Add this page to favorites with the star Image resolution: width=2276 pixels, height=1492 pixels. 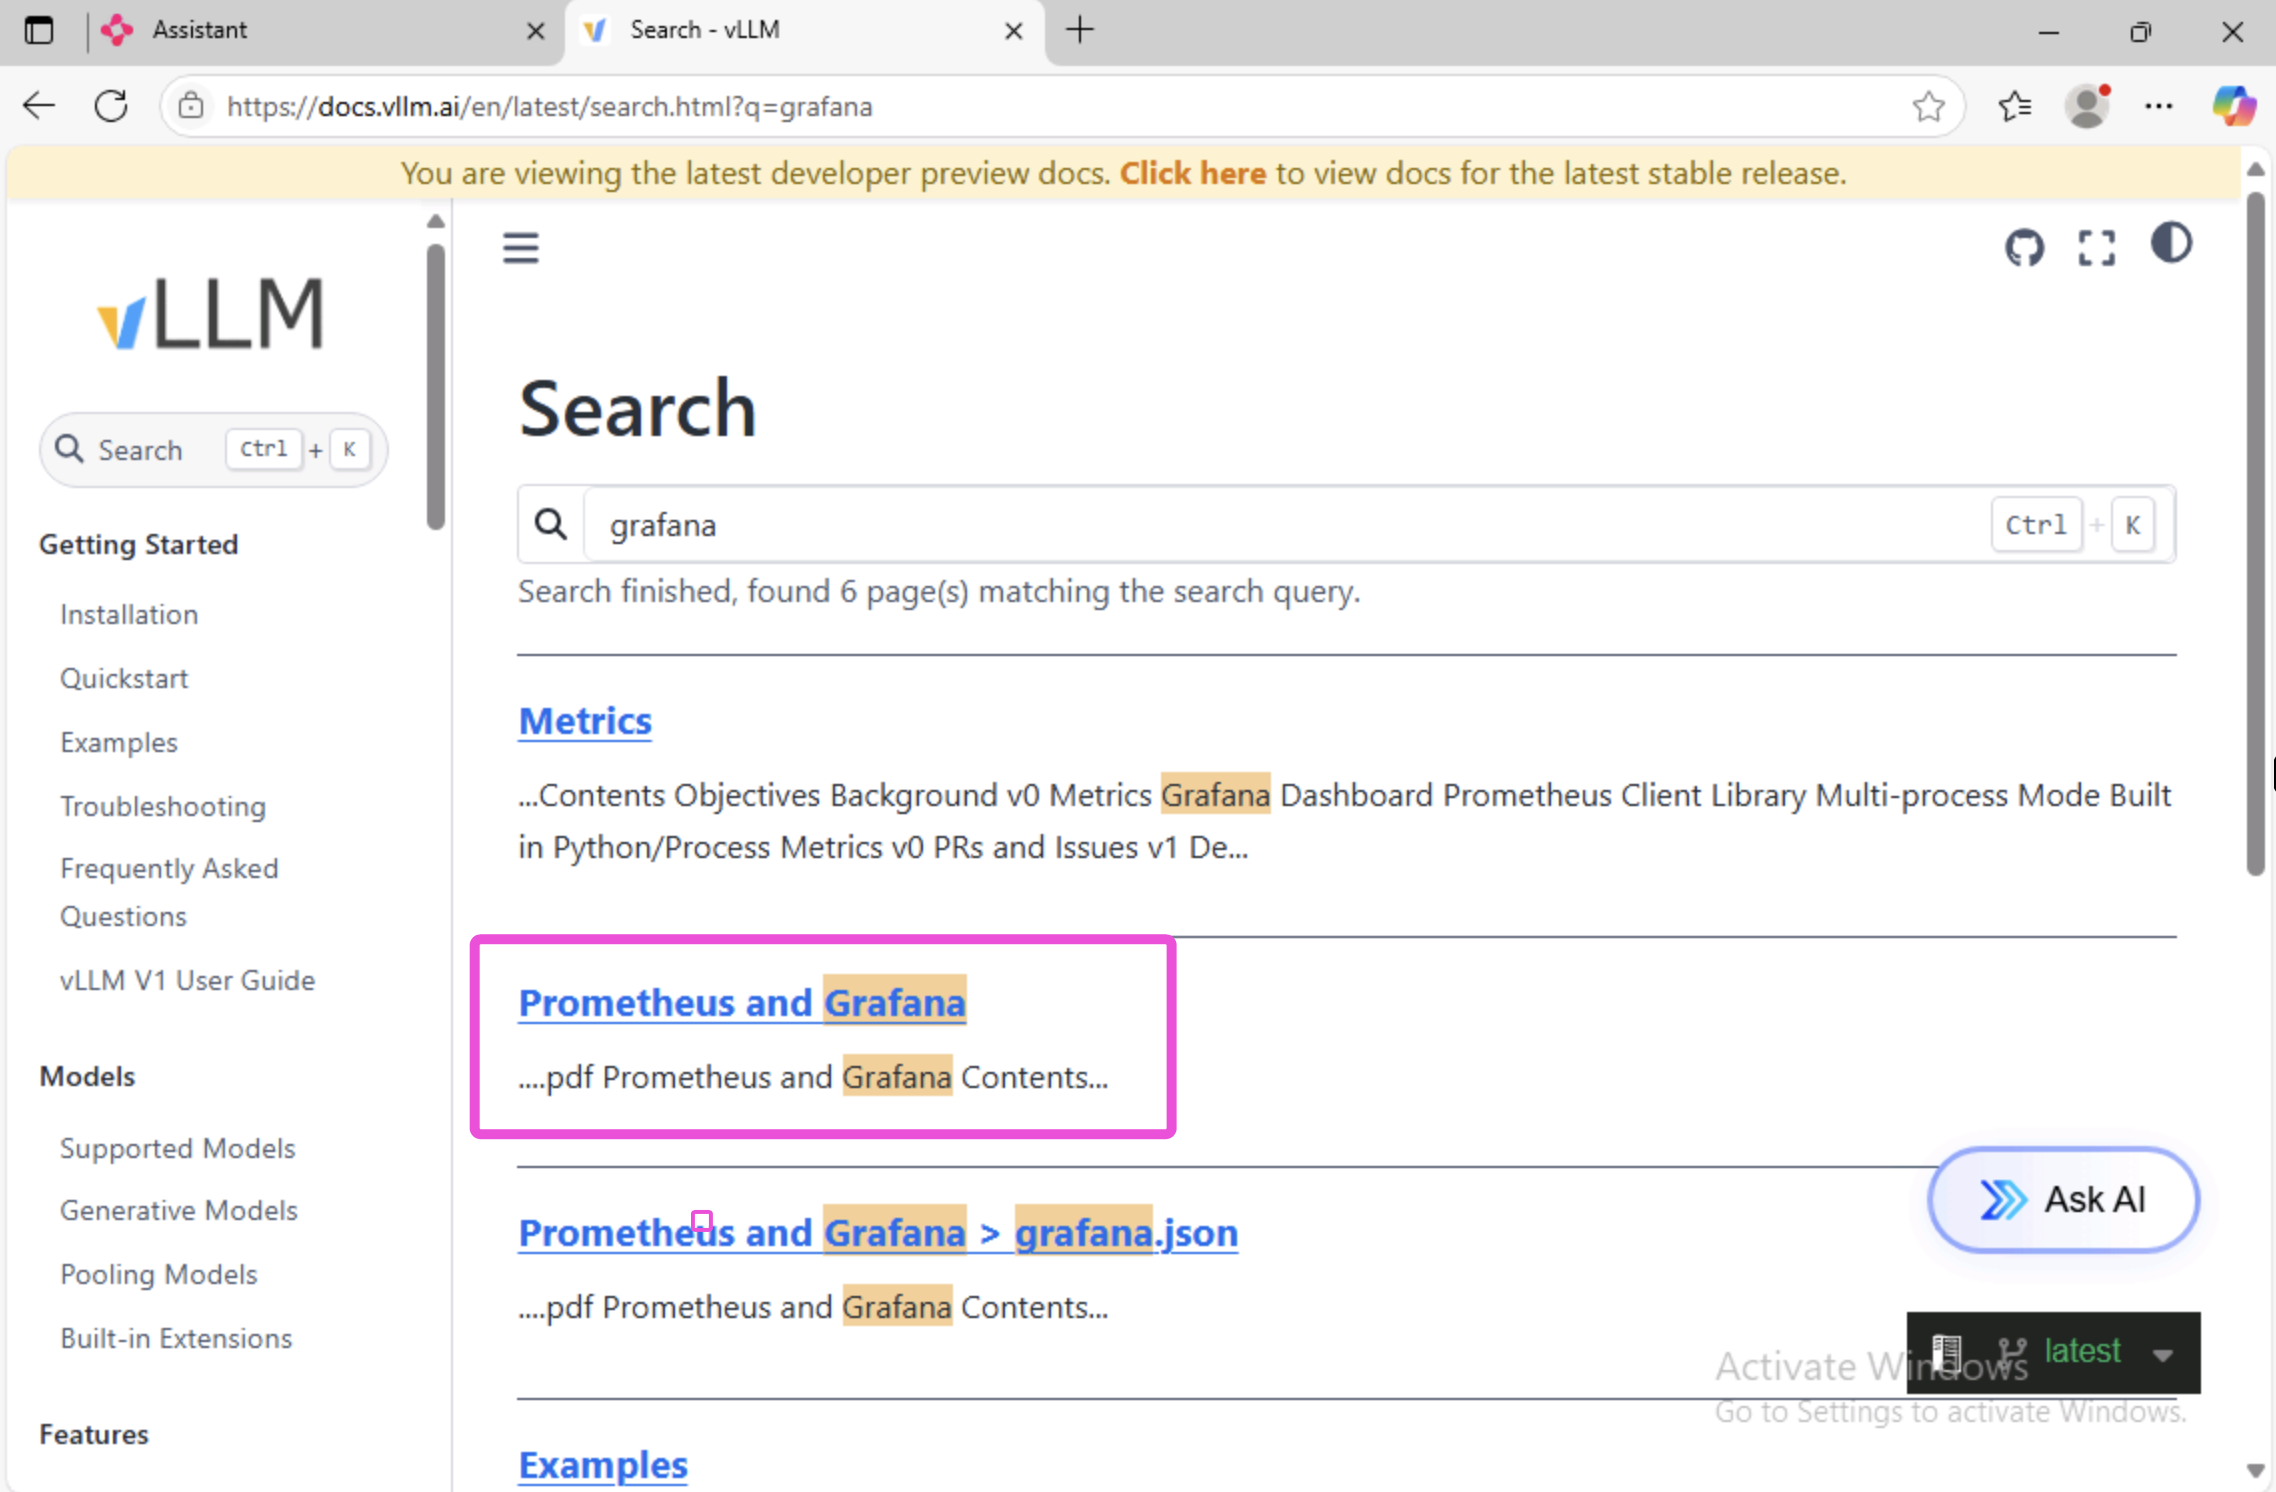tap(1928, 106)
